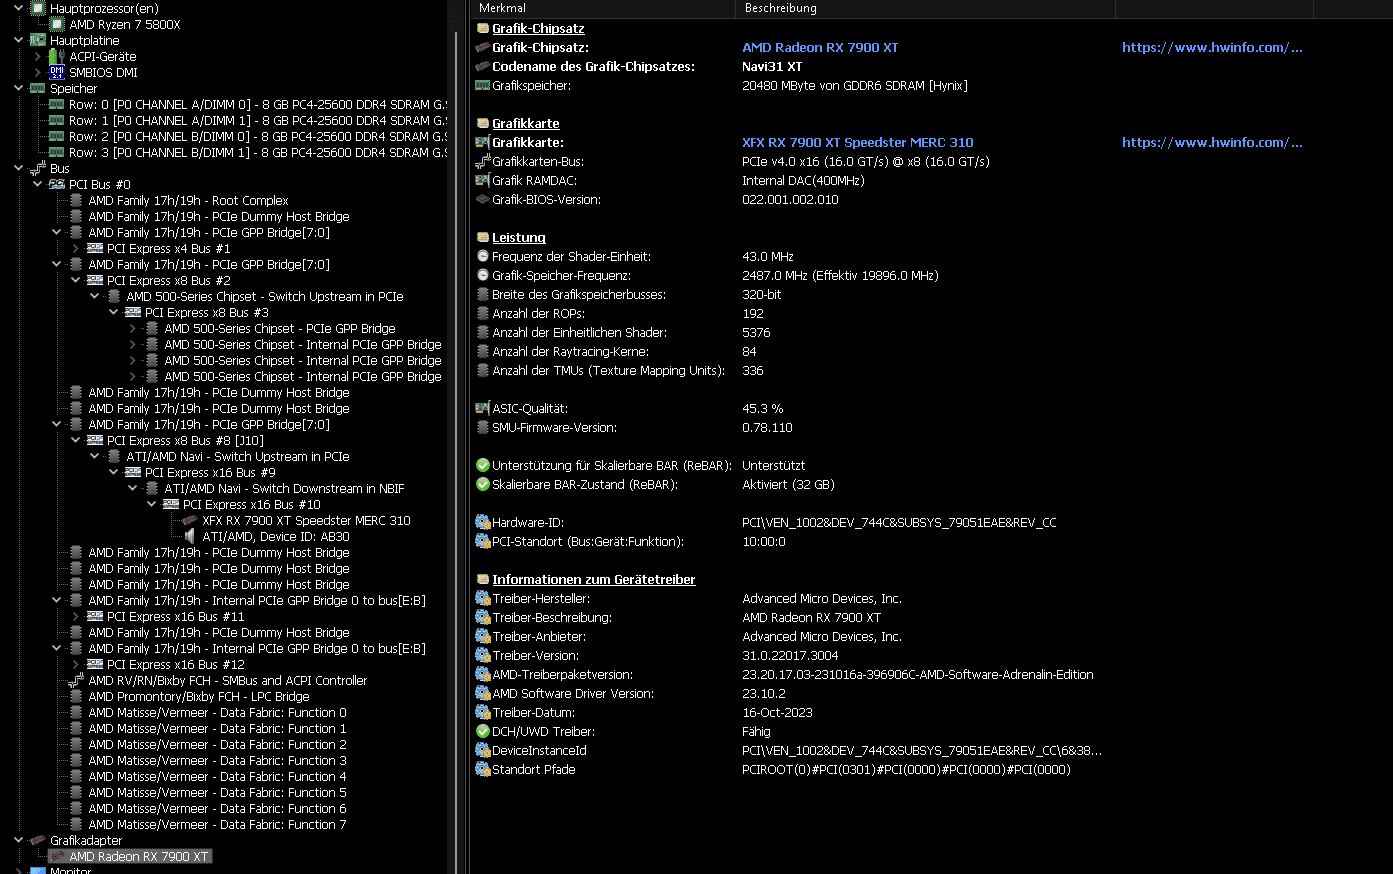1393x874 pixels.
Task: Select AMD 500-Series Chipset - PCIe GPP Bridge
Action: [280, 328]
